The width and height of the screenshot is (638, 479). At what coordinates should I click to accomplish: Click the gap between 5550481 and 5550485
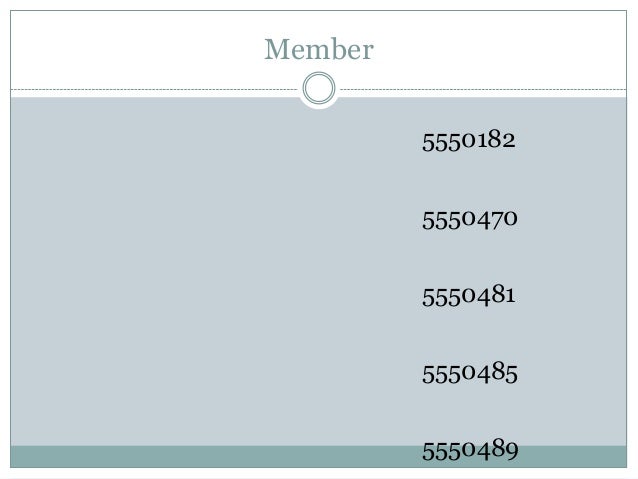coord(469,336)
